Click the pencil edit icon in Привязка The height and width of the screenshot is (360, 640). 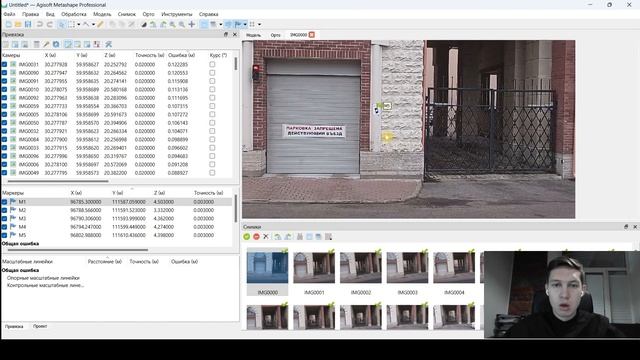[x=46, y=44]
